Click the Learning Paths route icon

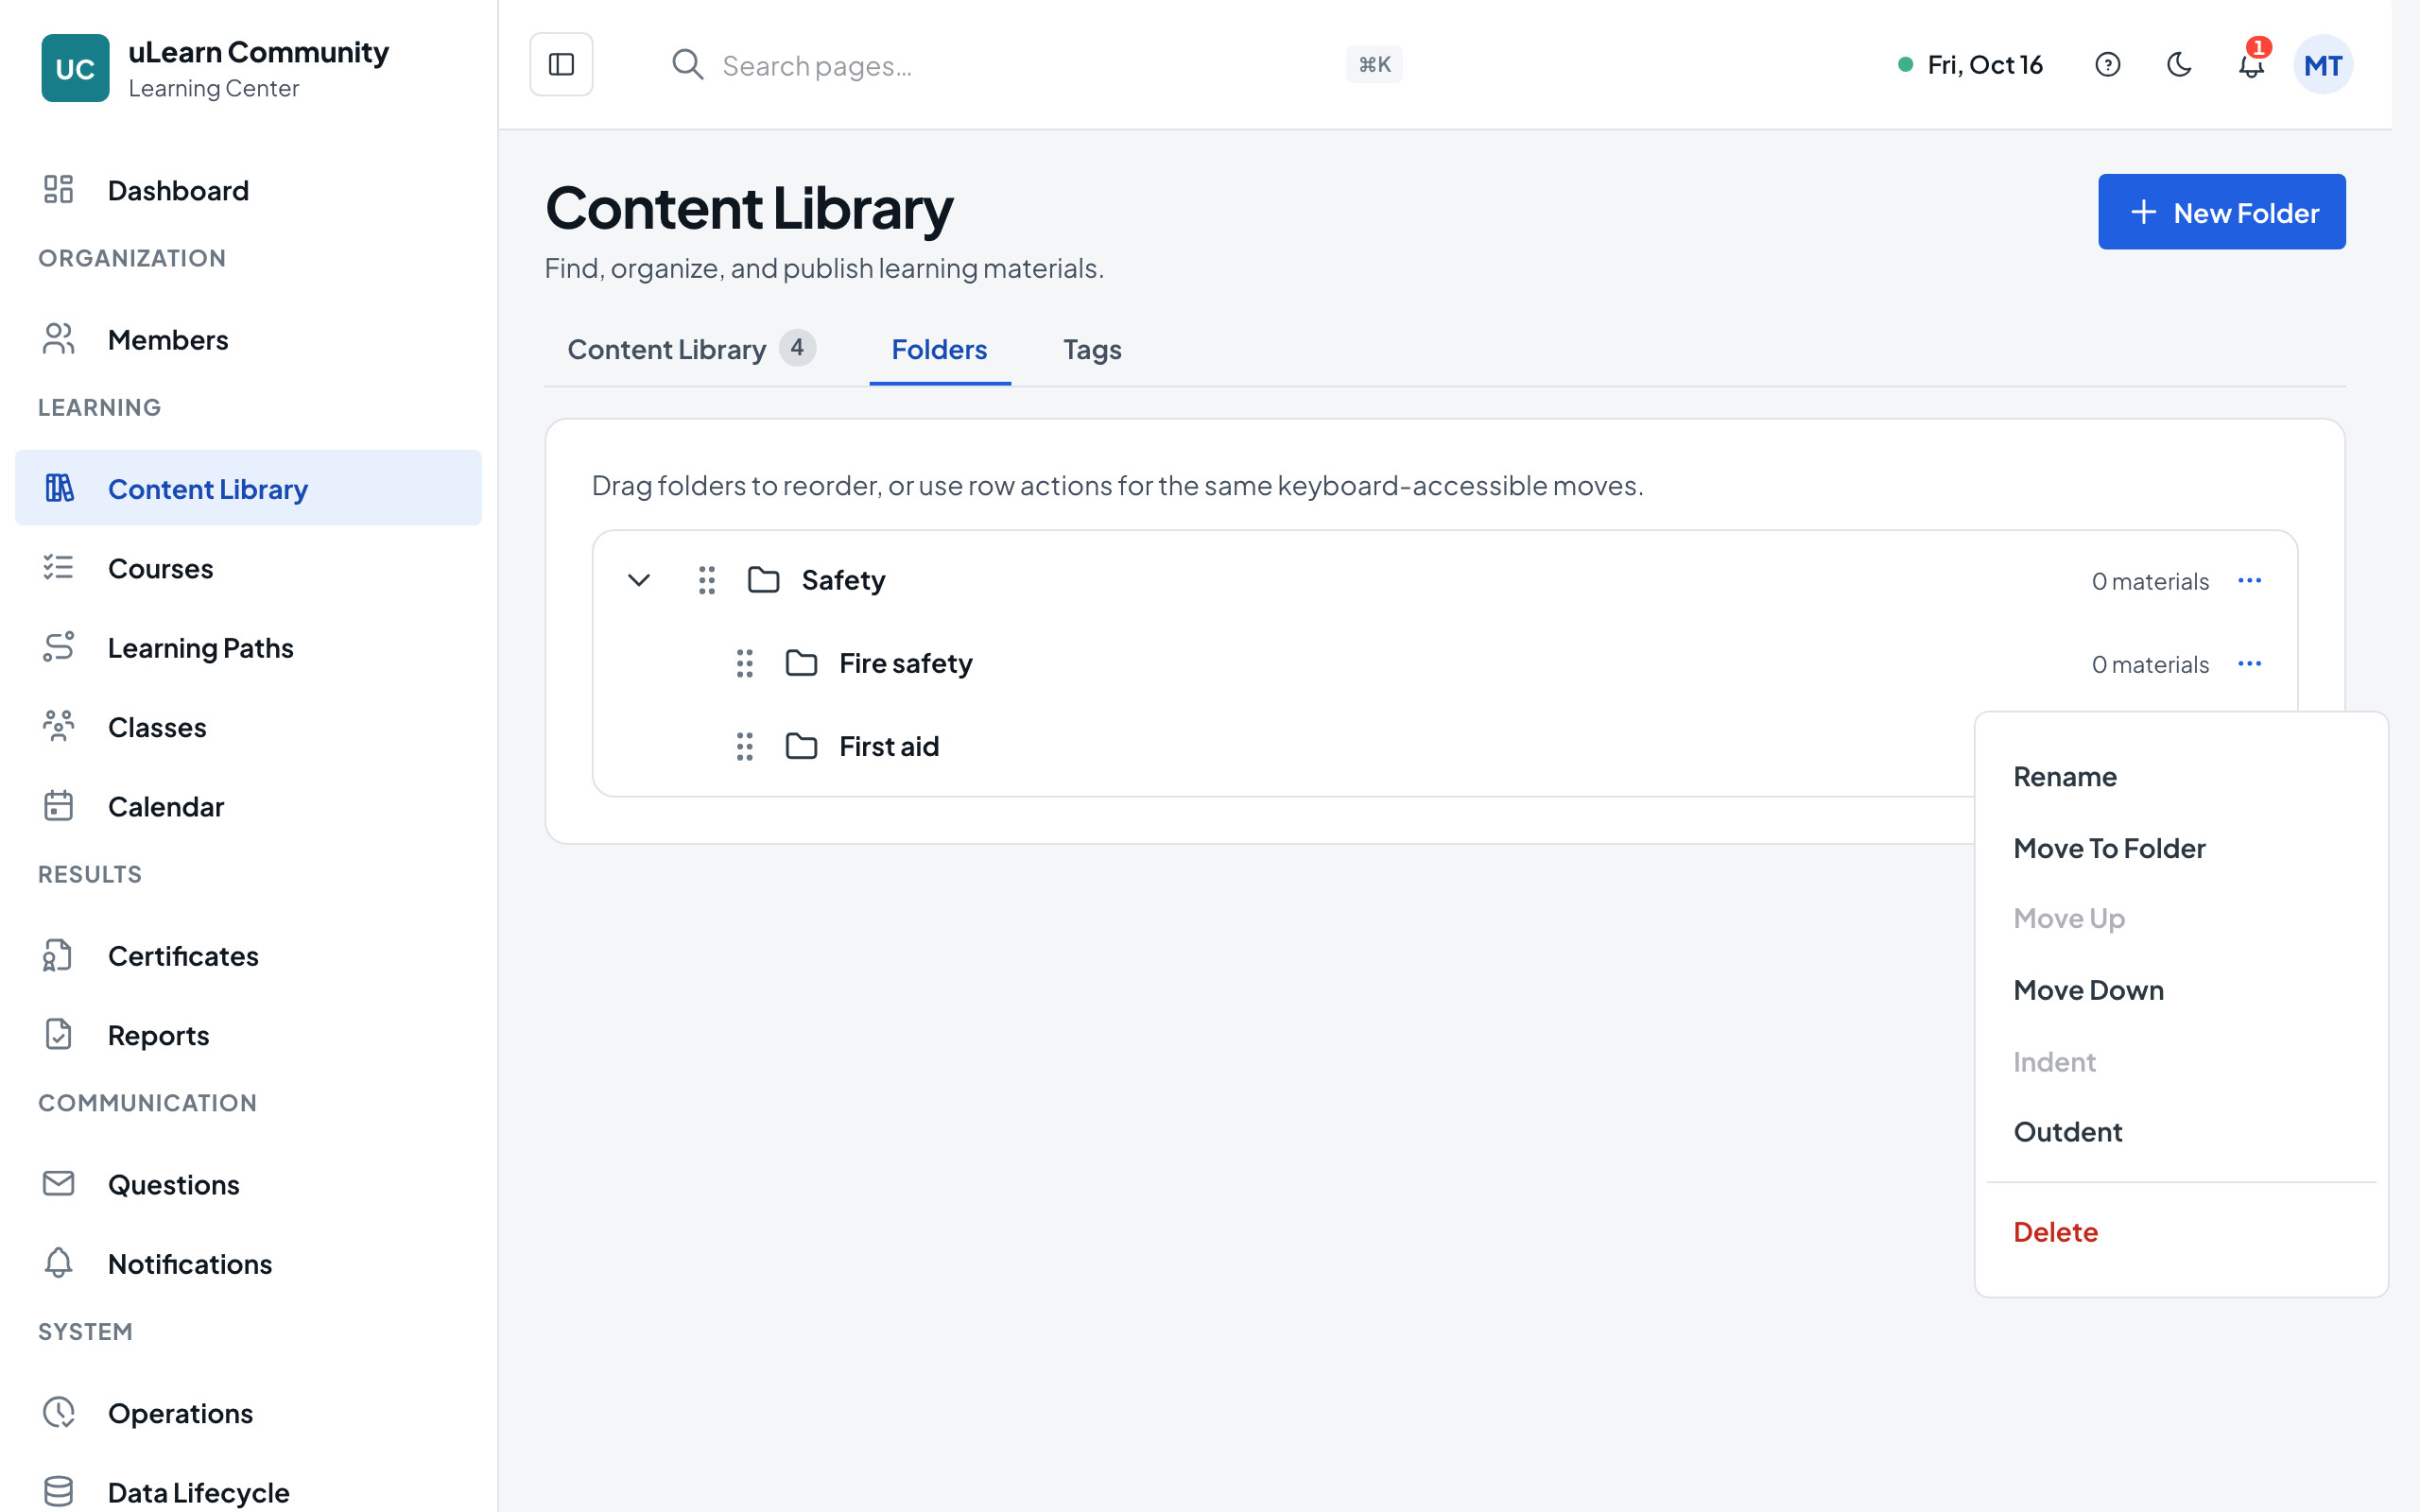click(x=59, y=647)
